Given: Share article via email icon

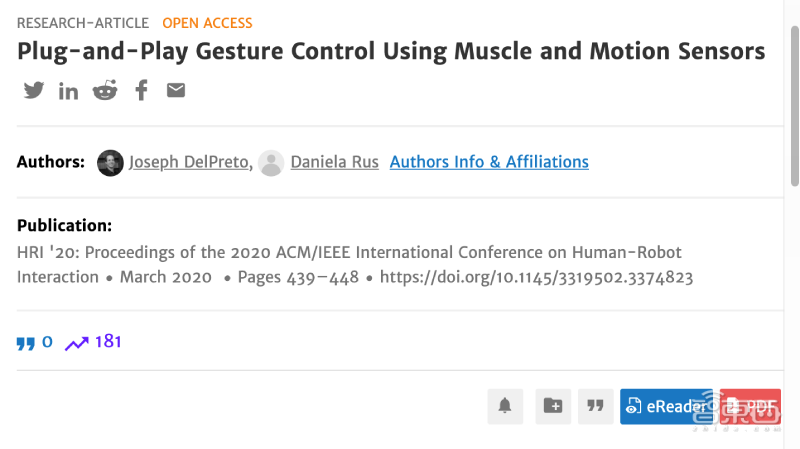Looking at the screenshot, I should tap(176, 91).
